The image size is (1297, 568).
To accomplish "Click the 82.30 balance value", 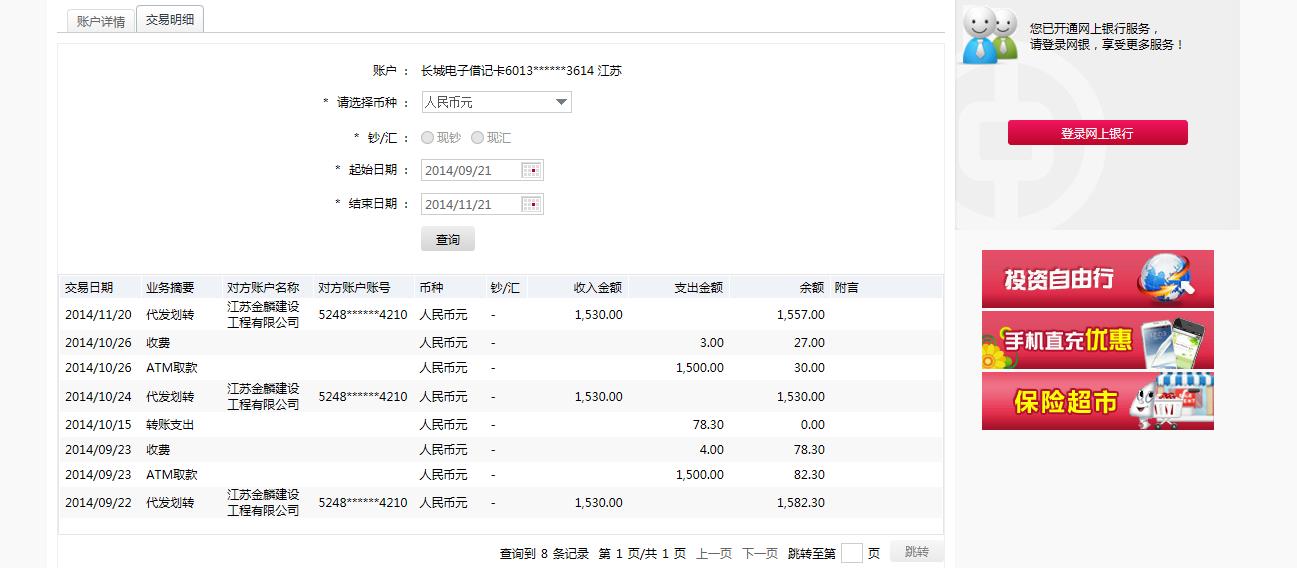I will 809,475.
